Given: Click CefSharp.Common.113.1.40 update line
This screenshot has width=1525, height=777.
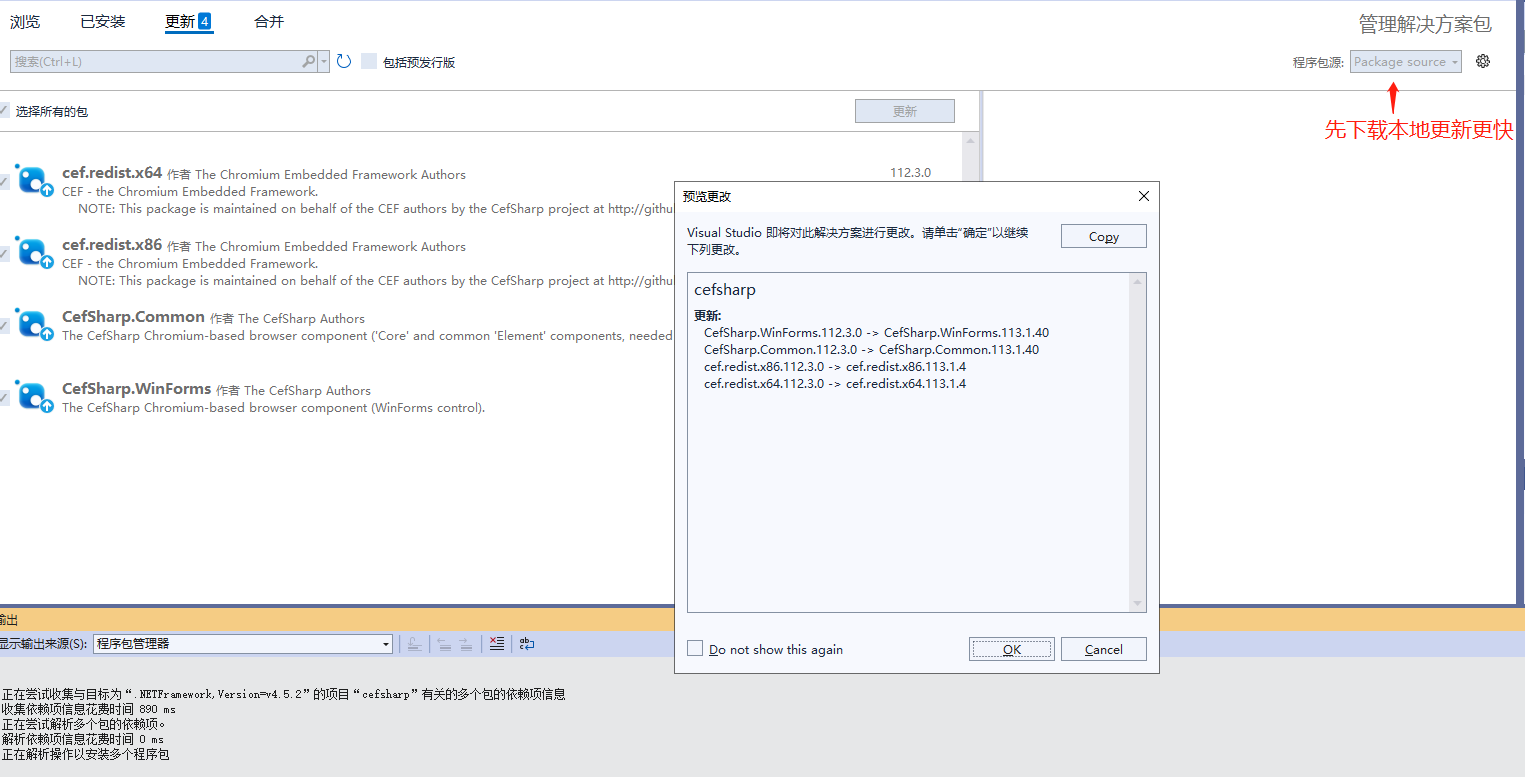Looking at the screenshot, I should pyautogui.click(x=871, y=350).
